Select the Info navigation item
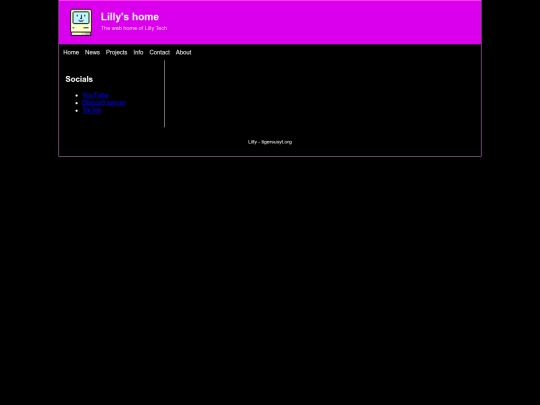This screenshot has width=540, height=405. pyautogui.click(x=138, y=52)
